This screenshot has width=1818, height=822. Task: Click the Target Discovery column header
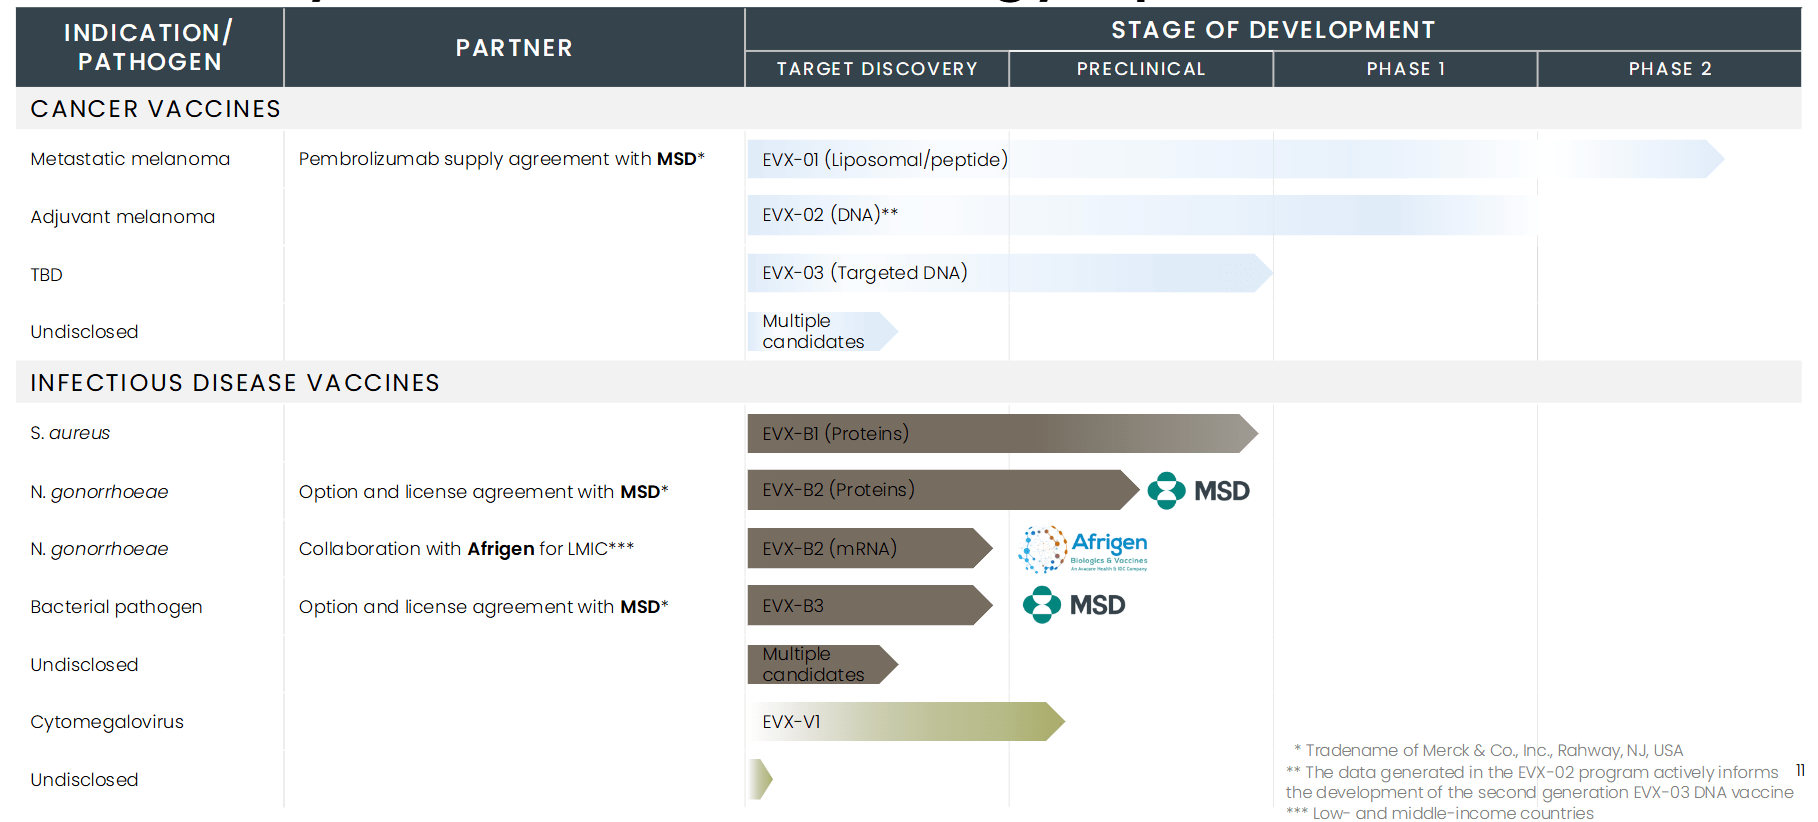click(x=877, y=69)
